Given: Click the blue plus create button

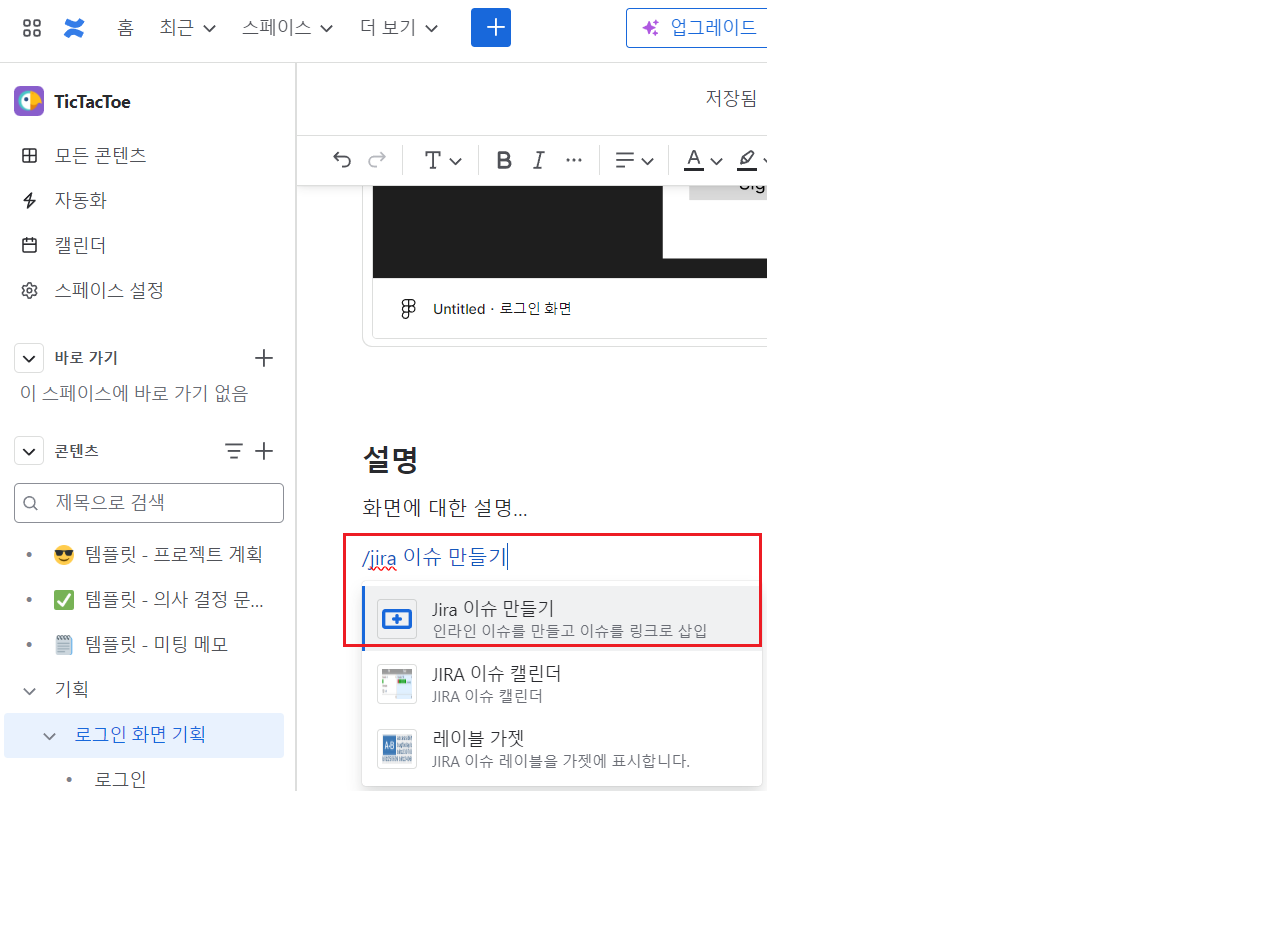Looking at the screenshot, I should (491, 28).
